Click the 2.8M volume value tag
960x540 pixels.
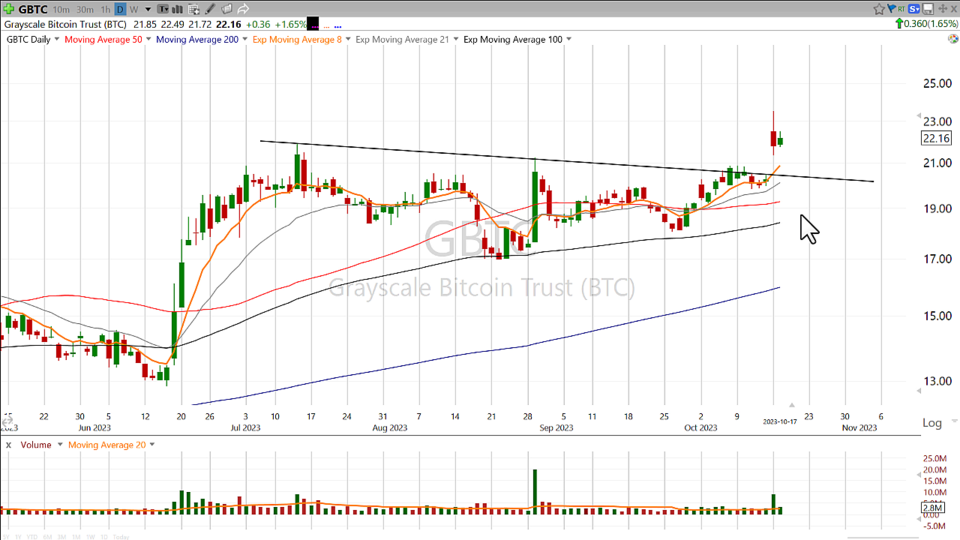(x=933, y=508)
